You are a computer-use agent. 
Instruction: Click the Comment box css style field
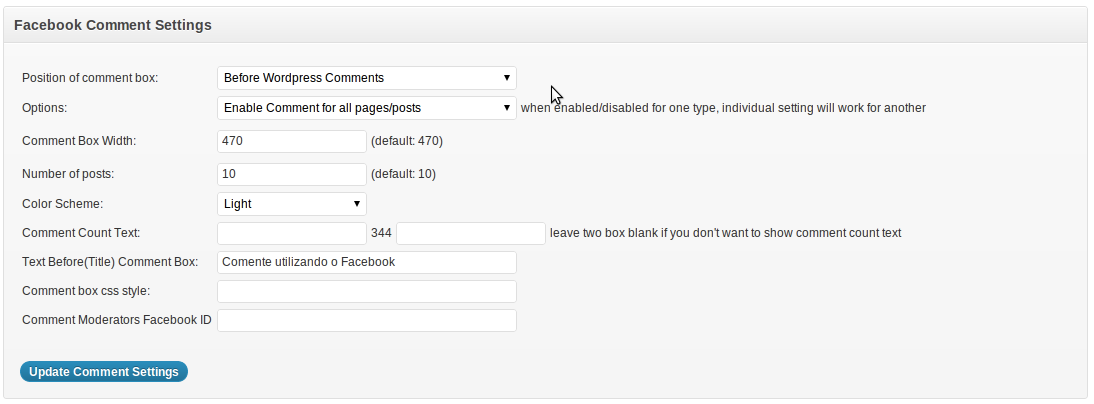[x=366, y=292]
